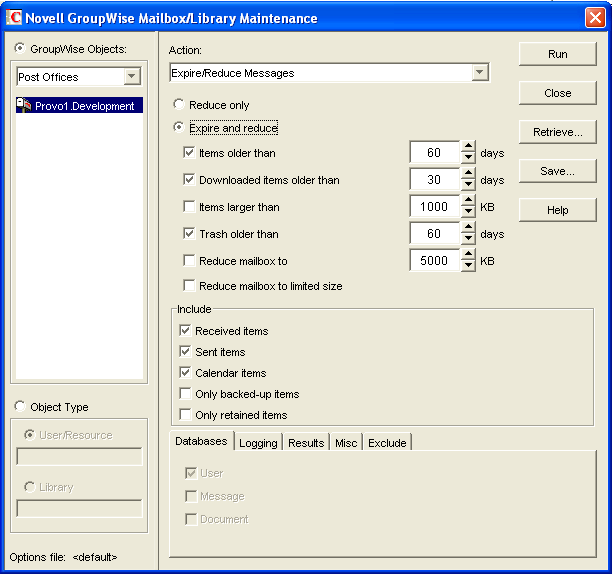Click the Close button
Image resolution: width=612 pixels, height=574 pixels.
557,93
